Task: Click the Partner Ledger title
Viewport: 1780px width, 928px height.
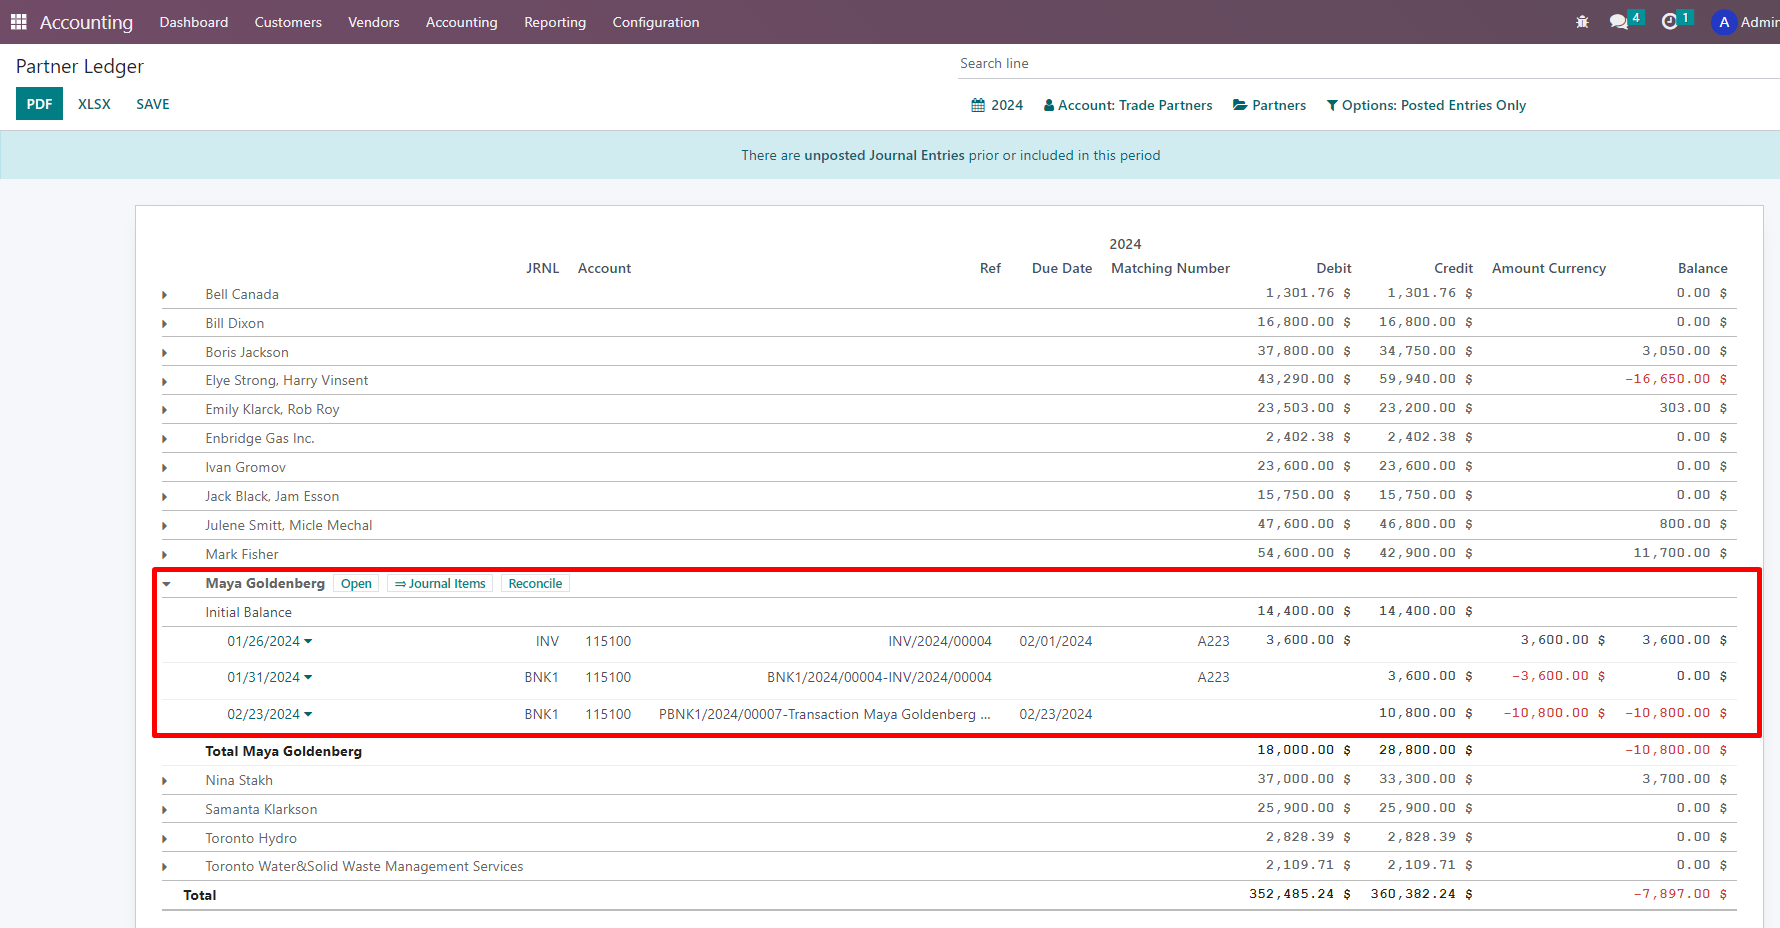Action: [80, 66]
